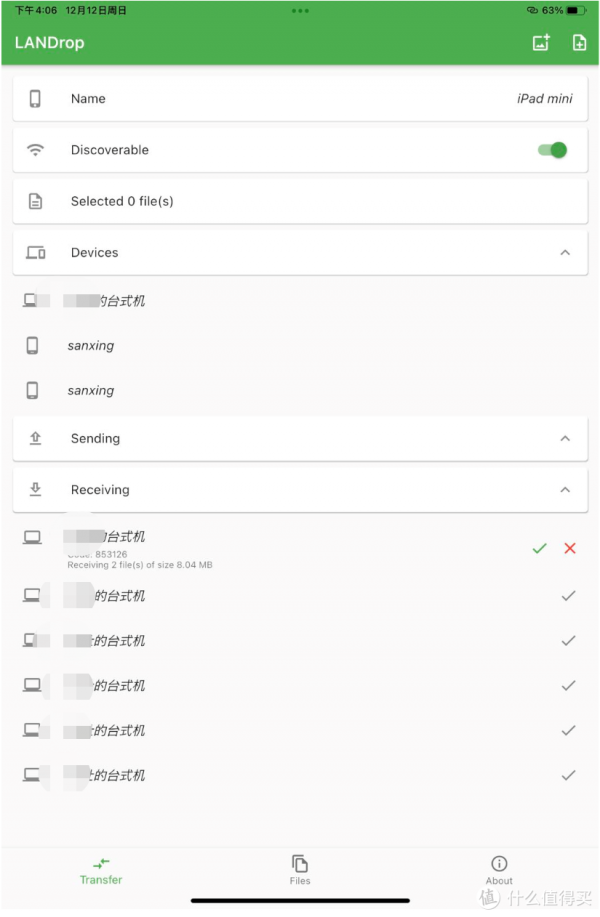Collapse the Sending section

[565, 438]
